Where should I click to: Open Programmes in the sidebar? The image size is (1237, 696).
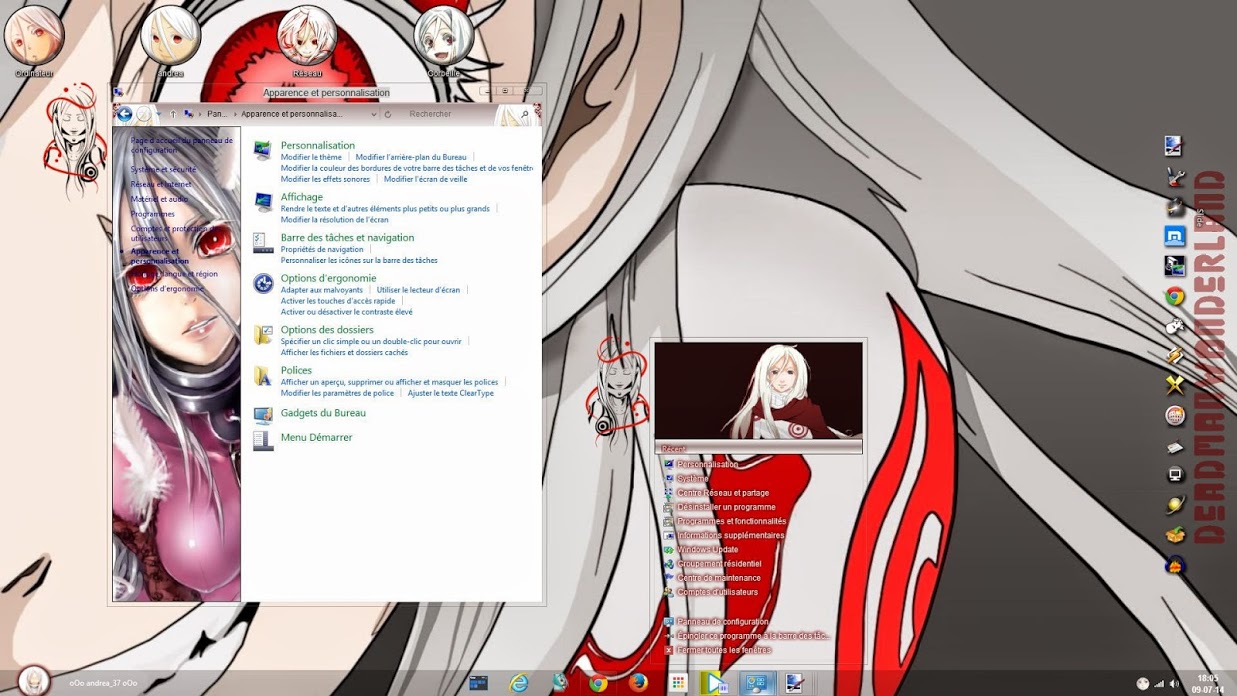pos(153,214)
